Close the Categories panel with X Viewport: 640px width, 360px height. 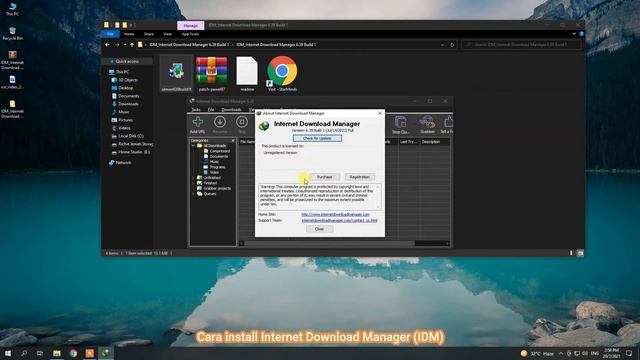pyautogui.click(x=233, y=140)
